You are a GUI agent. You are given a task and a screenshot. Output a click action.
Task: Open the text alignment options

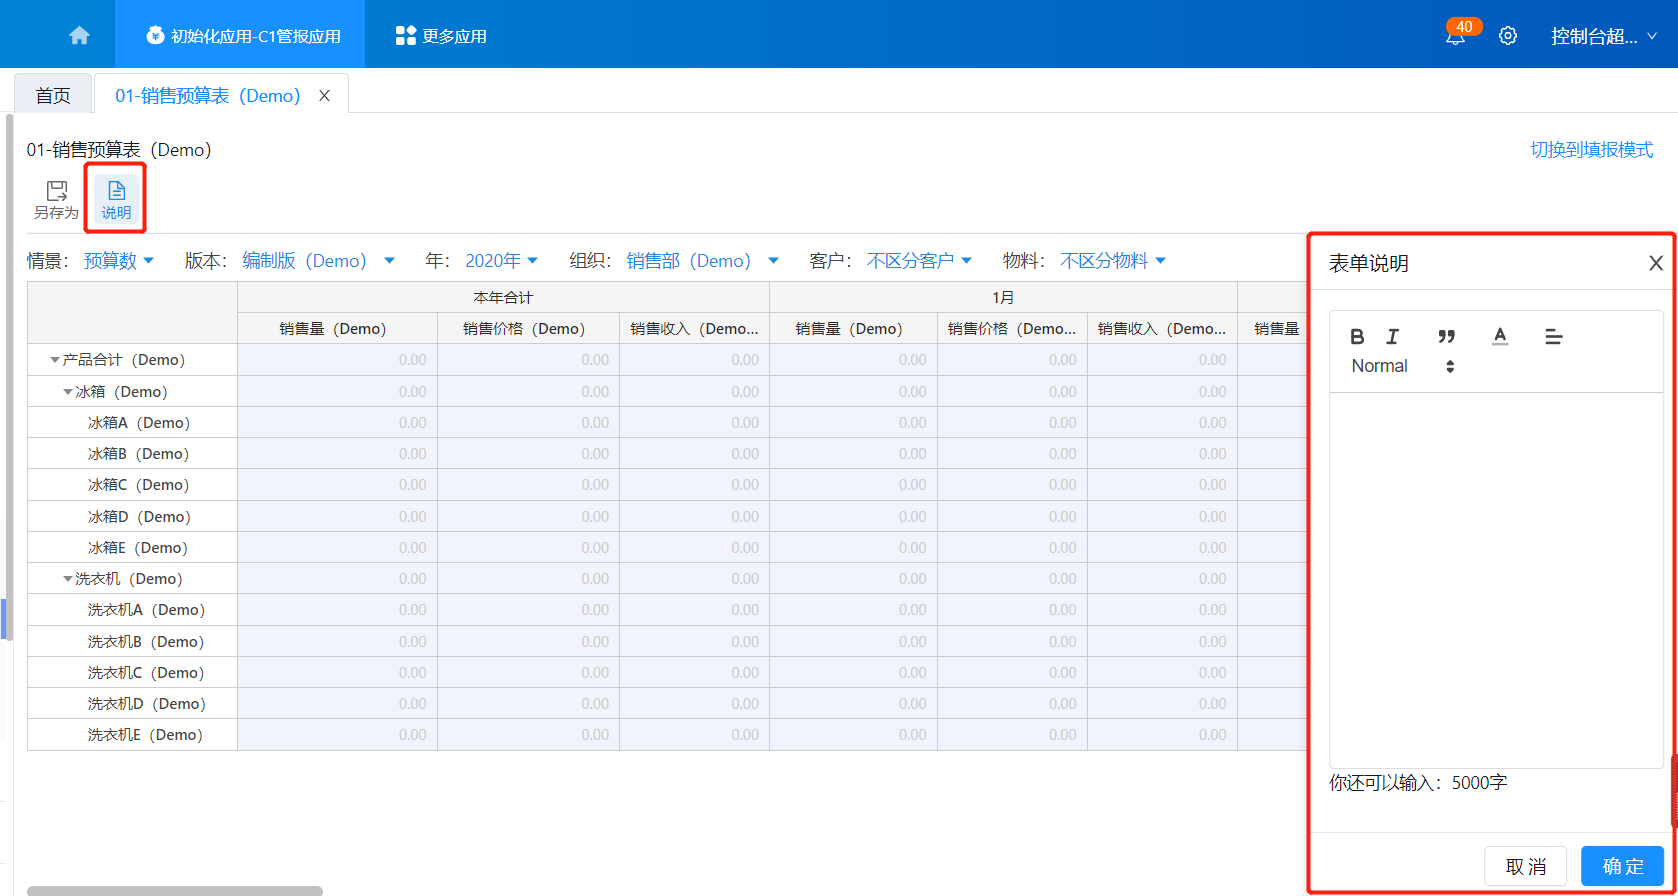[x=1553, y=337]
